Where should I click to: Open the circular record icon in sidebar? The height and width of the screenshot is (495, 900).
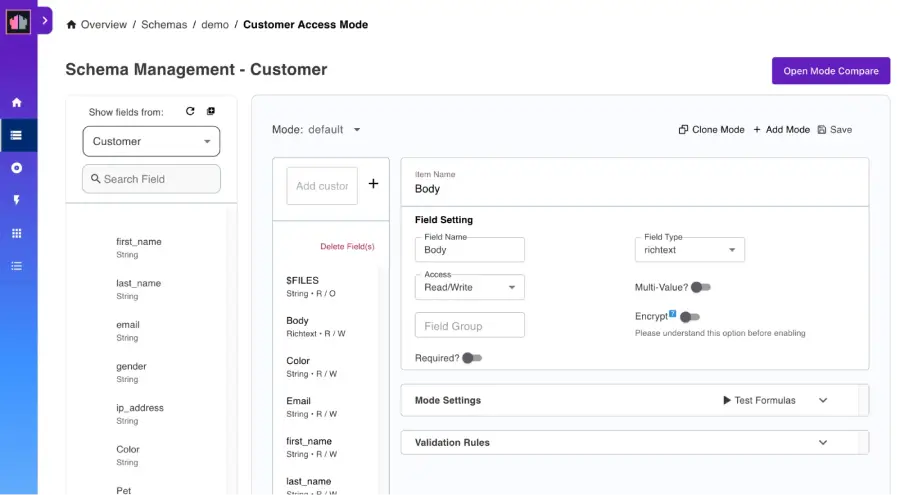pyautogui.click(x=17, y=168)
